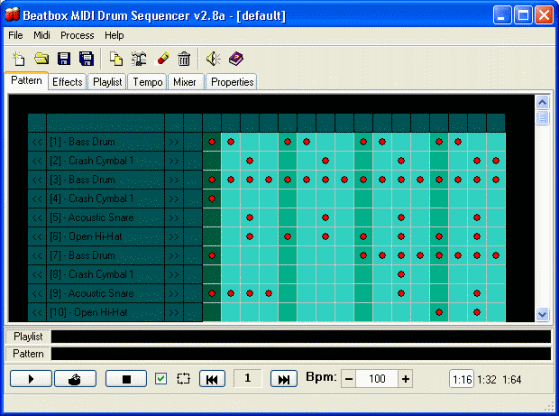Increase Bpm with the plus button

click(x=405, y=379)
